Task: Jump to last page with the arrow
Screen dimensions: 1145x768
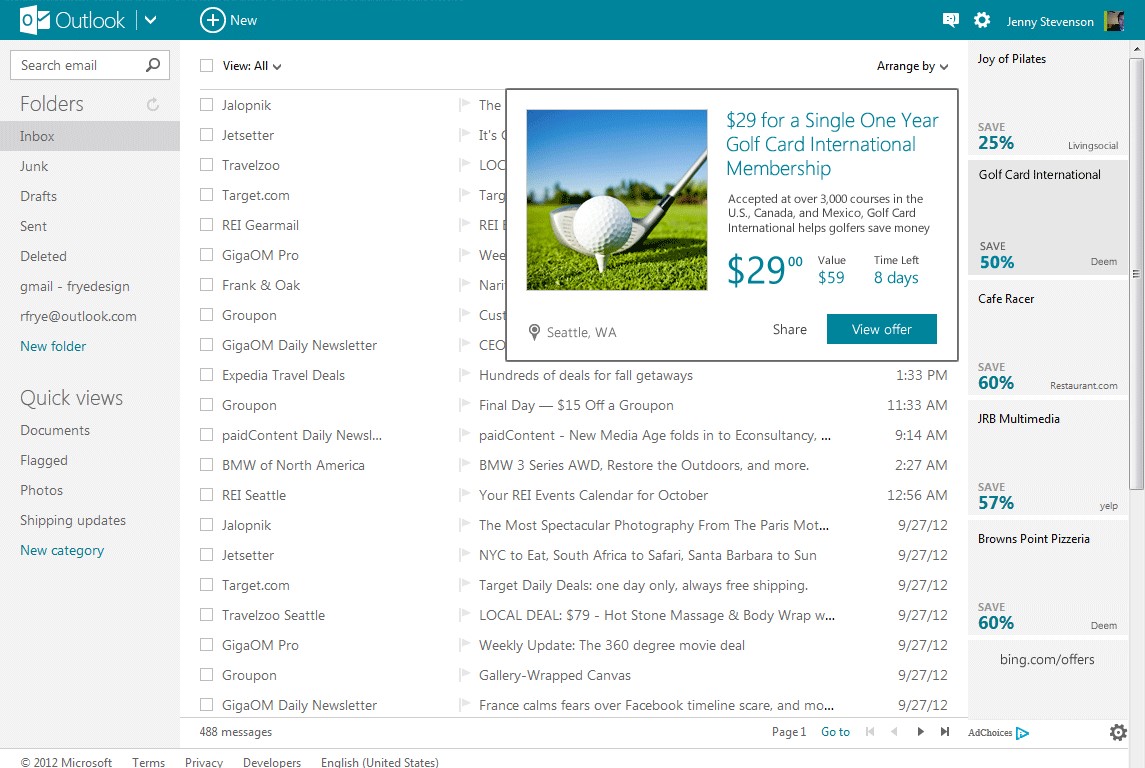Action: click(945, 731)
